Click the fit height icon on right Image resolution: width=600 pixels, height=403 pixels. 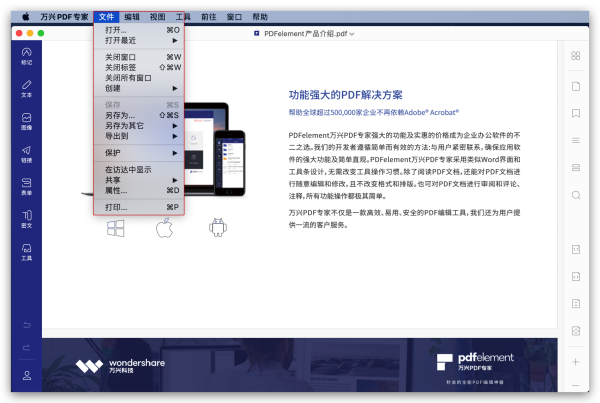[576, 303]
